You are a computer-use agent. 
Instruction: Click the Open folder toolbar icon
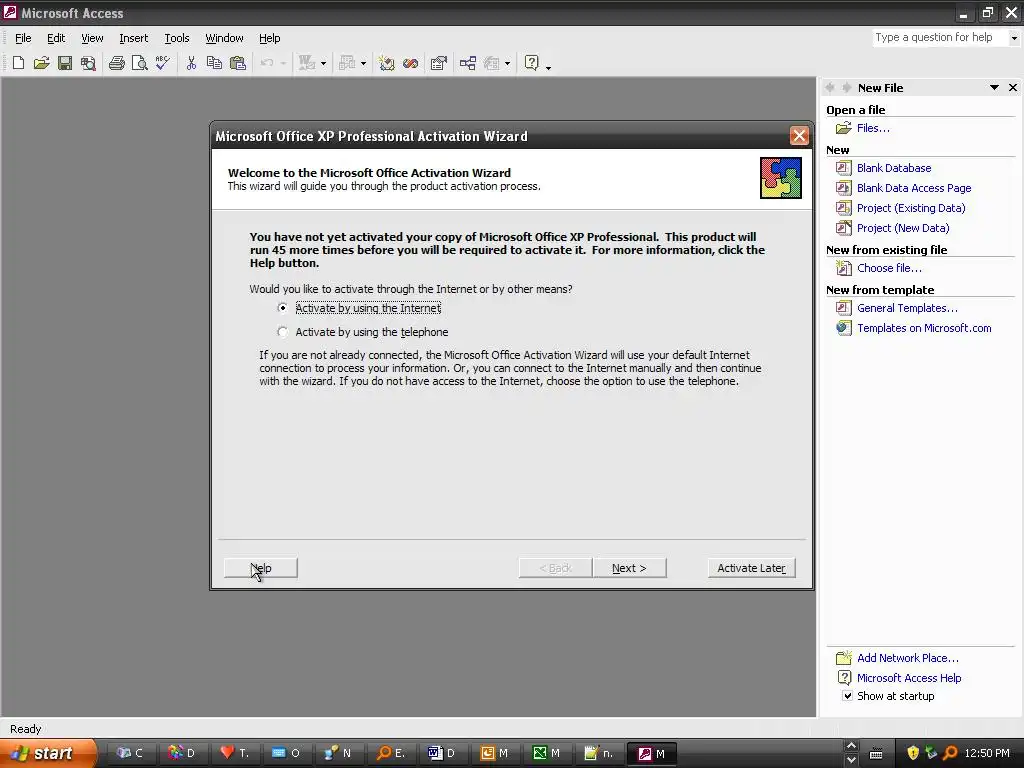click(42, 63)
